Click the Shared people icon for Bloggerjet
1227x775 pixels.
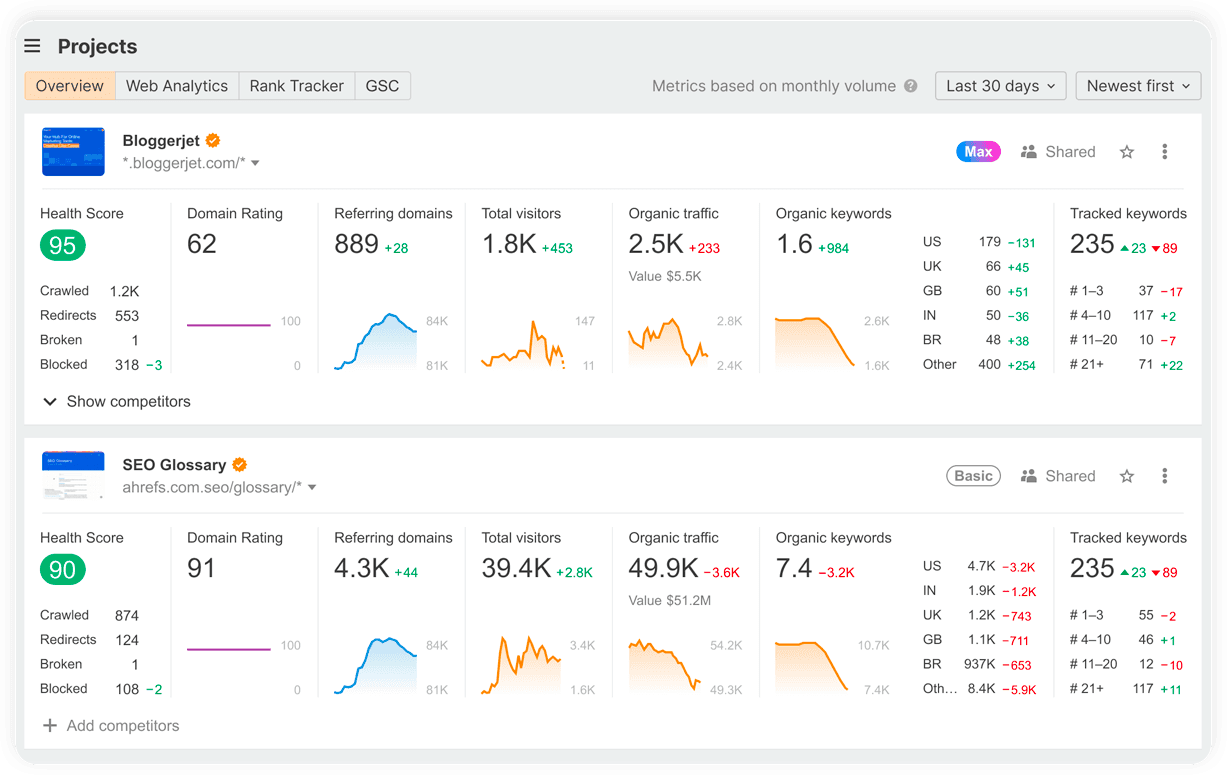(x=1029, y=152)
